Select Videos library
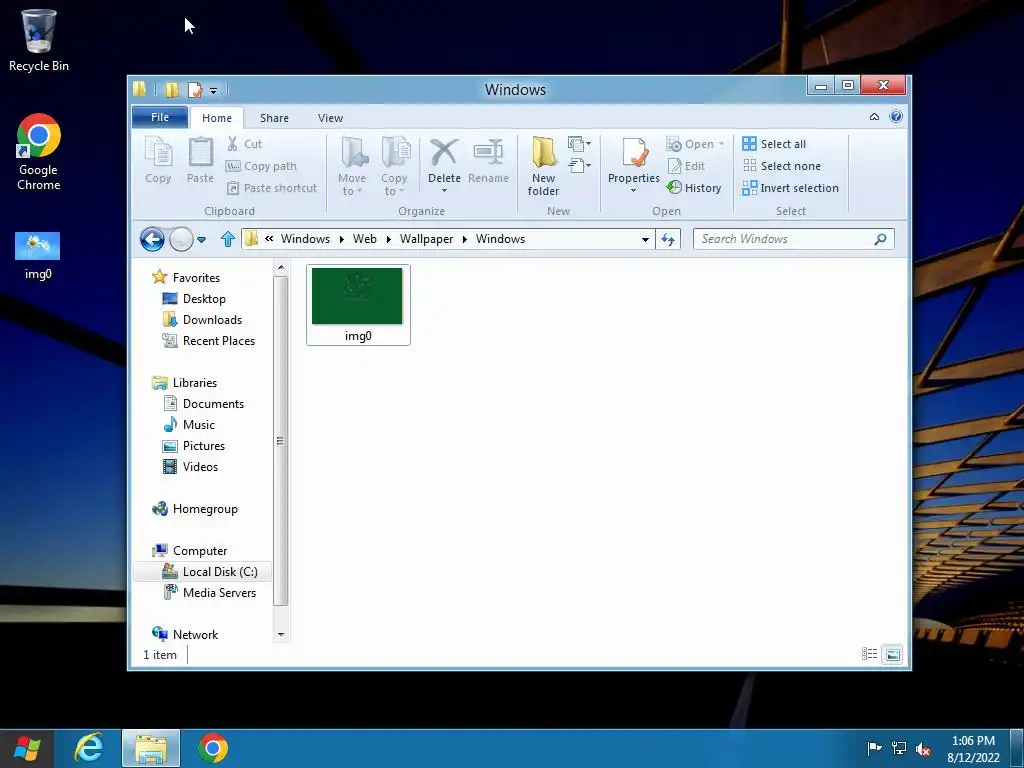1024x768 pixels. point(191,467)
